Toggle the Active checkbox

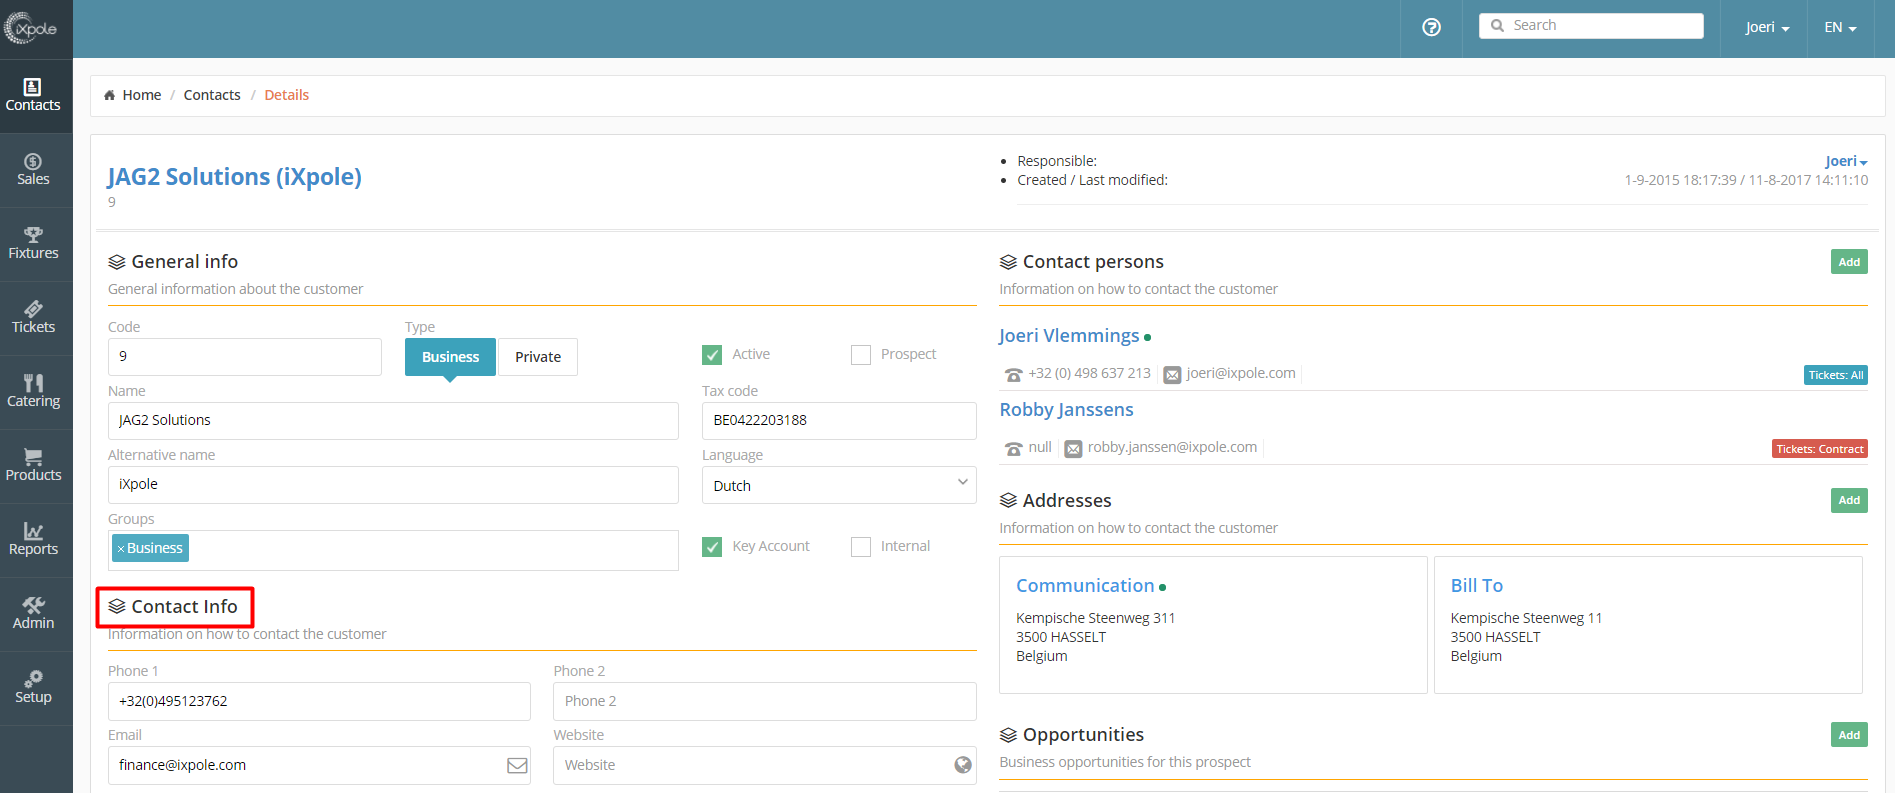(x=712, y=355)
